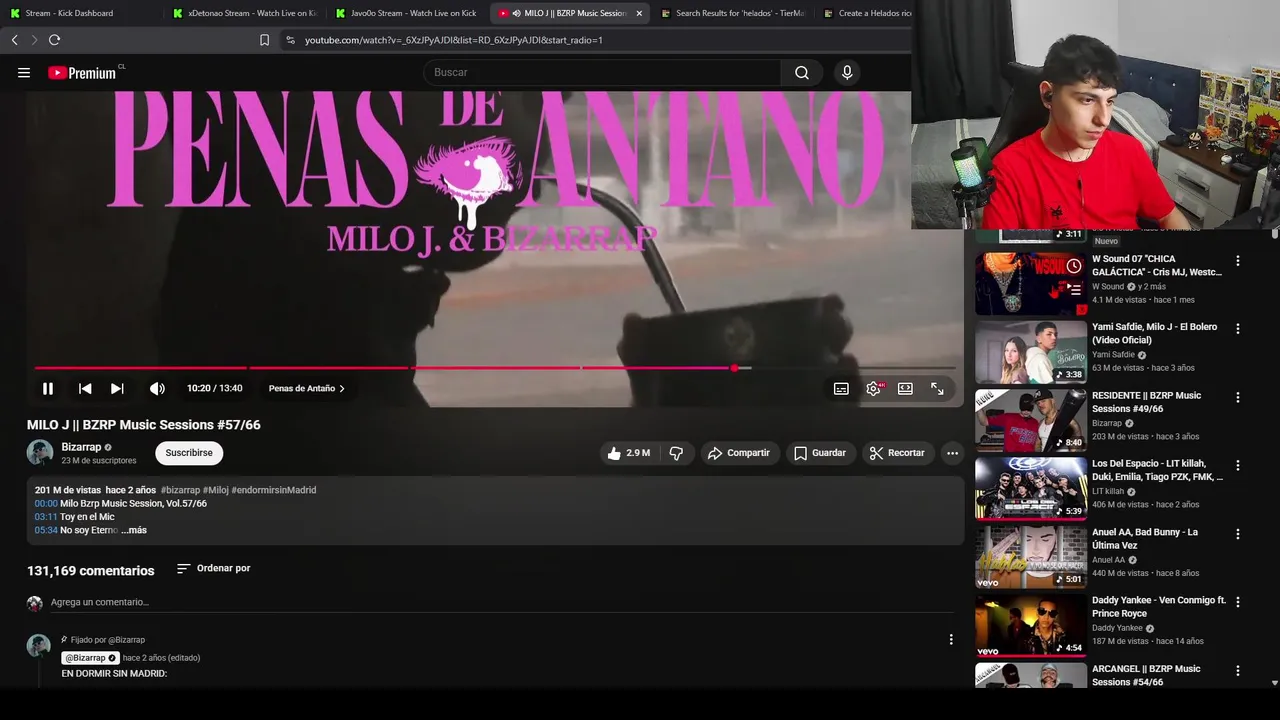The height and width of the screenshot is (720, 1280).
Task: Jump to 03:11 Toy en el Mic timestamp
Action: click(x=46, y=517)
